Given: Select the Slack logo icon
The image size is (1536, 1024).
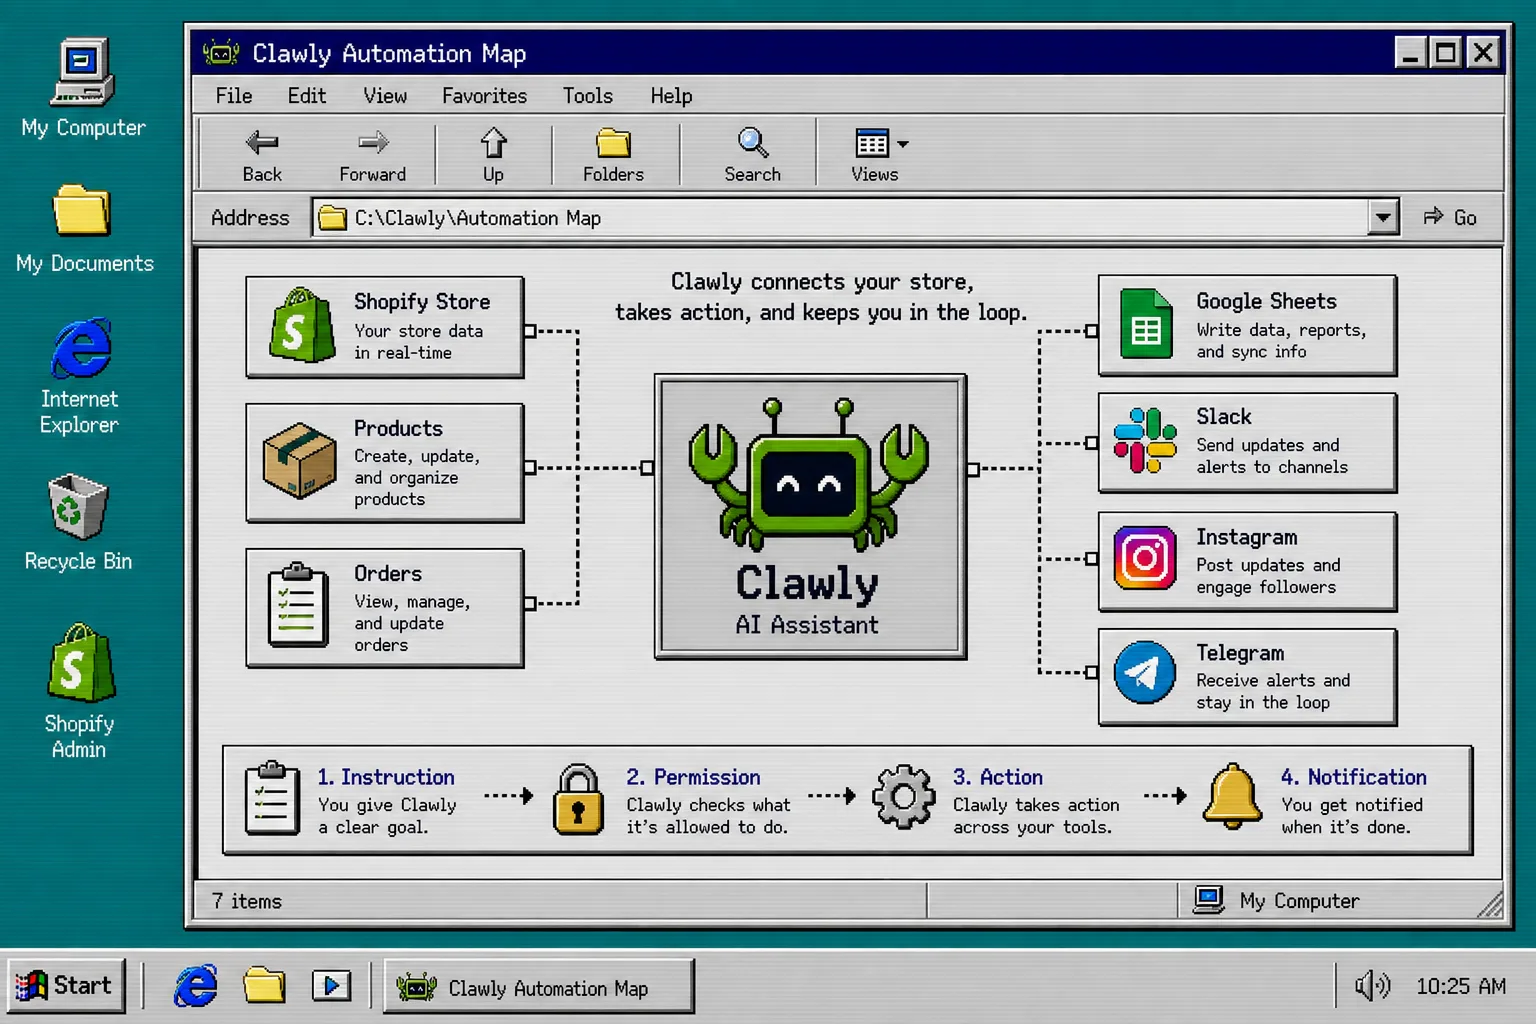Looking at the screenshot, I should 1145,440.
